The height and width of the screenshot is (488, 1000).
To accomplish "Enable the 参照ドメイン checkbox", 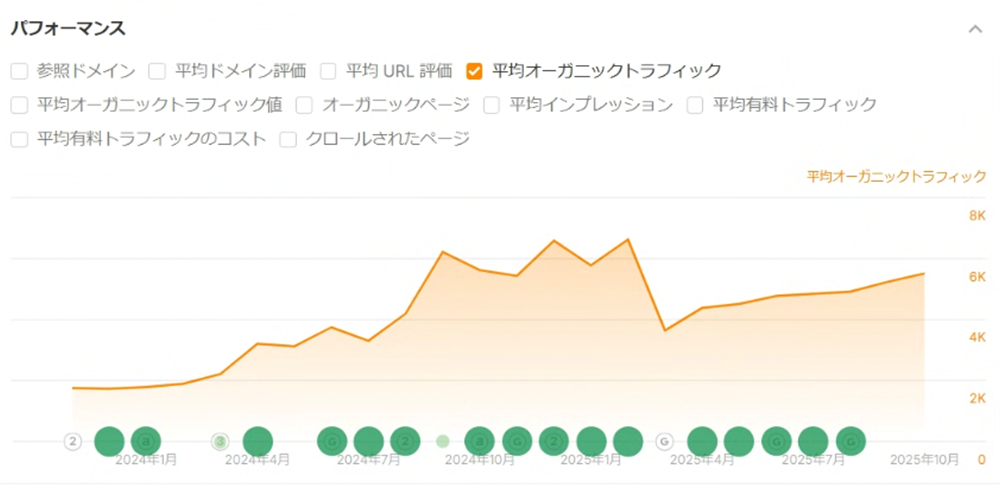I will pyautogui.click(x=19, y=71).
